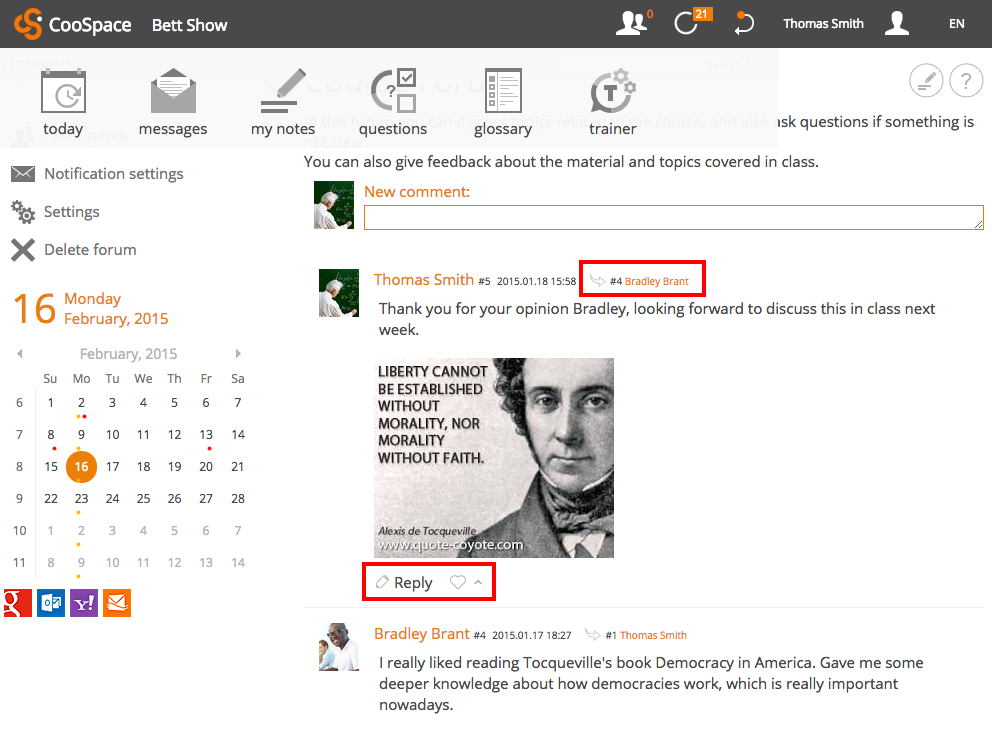Click the Delete forum X icon
The width and height of the screenshot is (992, 739).
click(23, 250)
